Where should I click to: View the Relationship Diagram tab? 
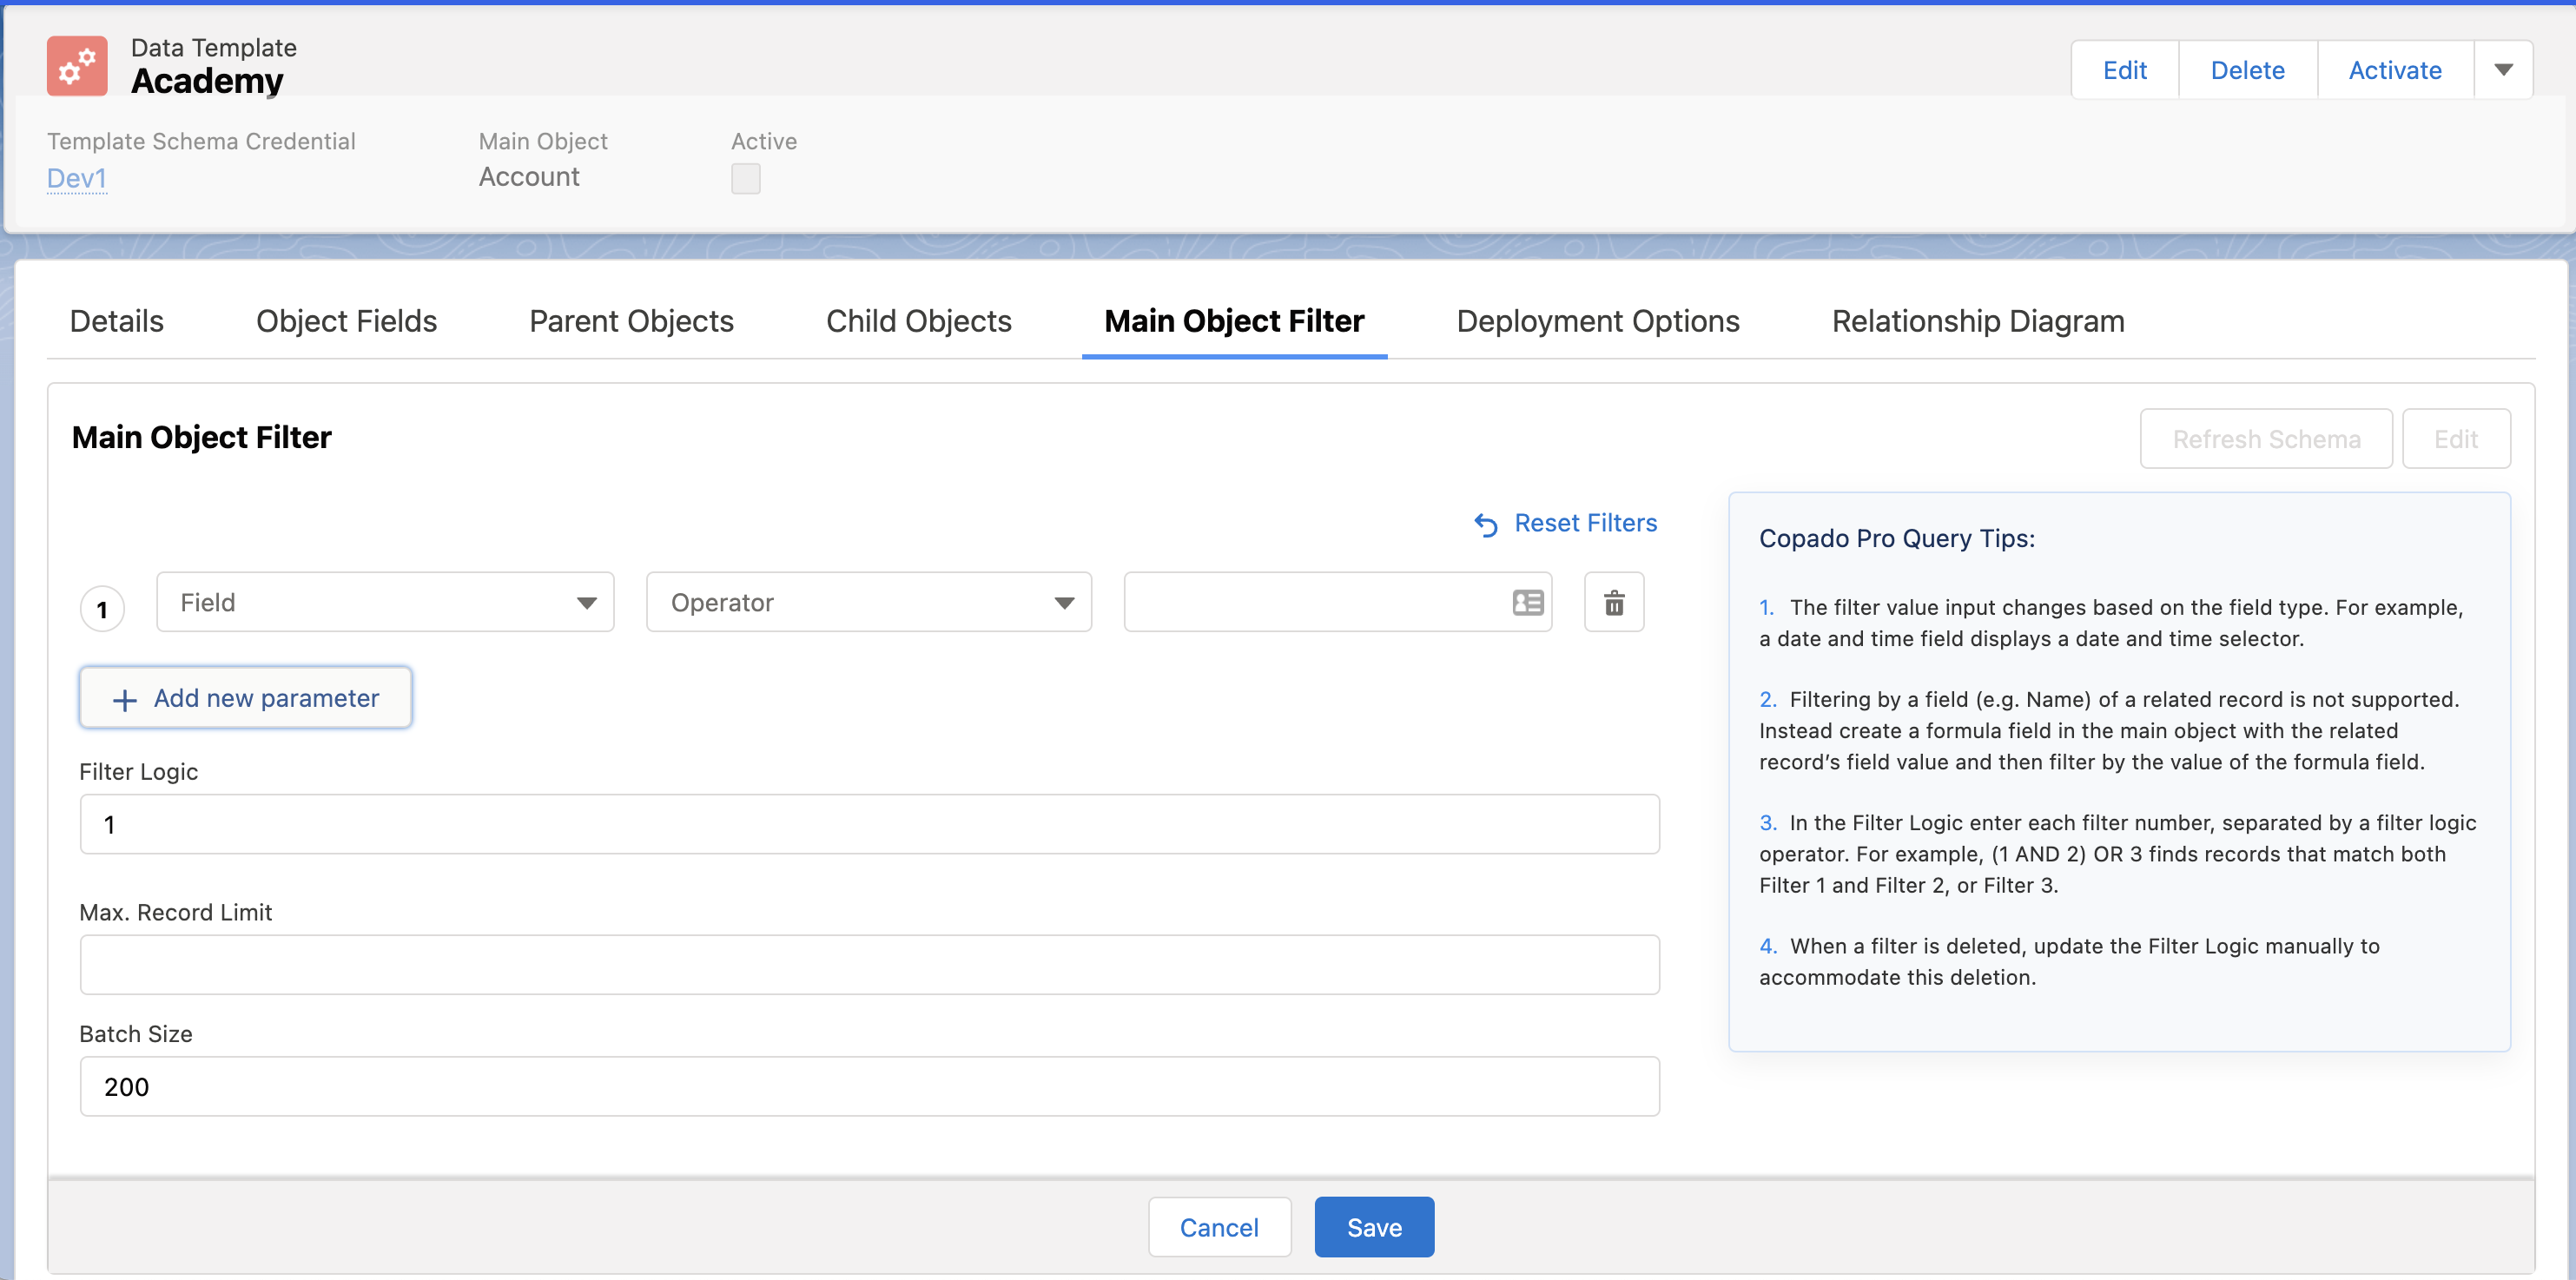pos(1978,321)
